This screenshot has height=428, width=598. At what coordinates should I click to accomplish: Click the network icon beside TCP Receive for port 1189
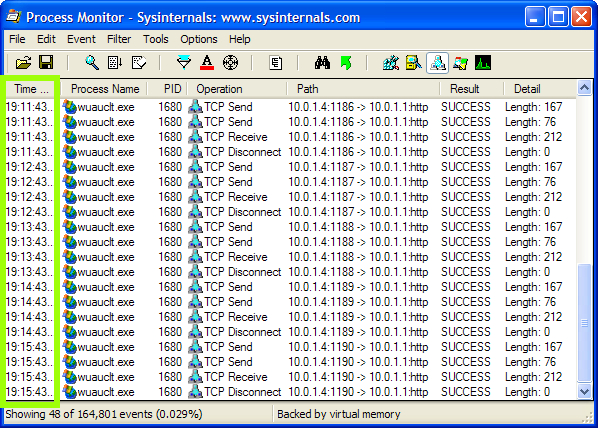click(x=195, y=317)
